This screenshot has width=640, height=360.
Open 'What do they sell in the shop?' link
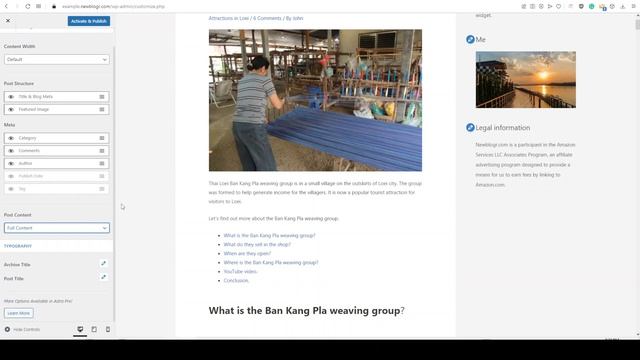tap(257, 244)
